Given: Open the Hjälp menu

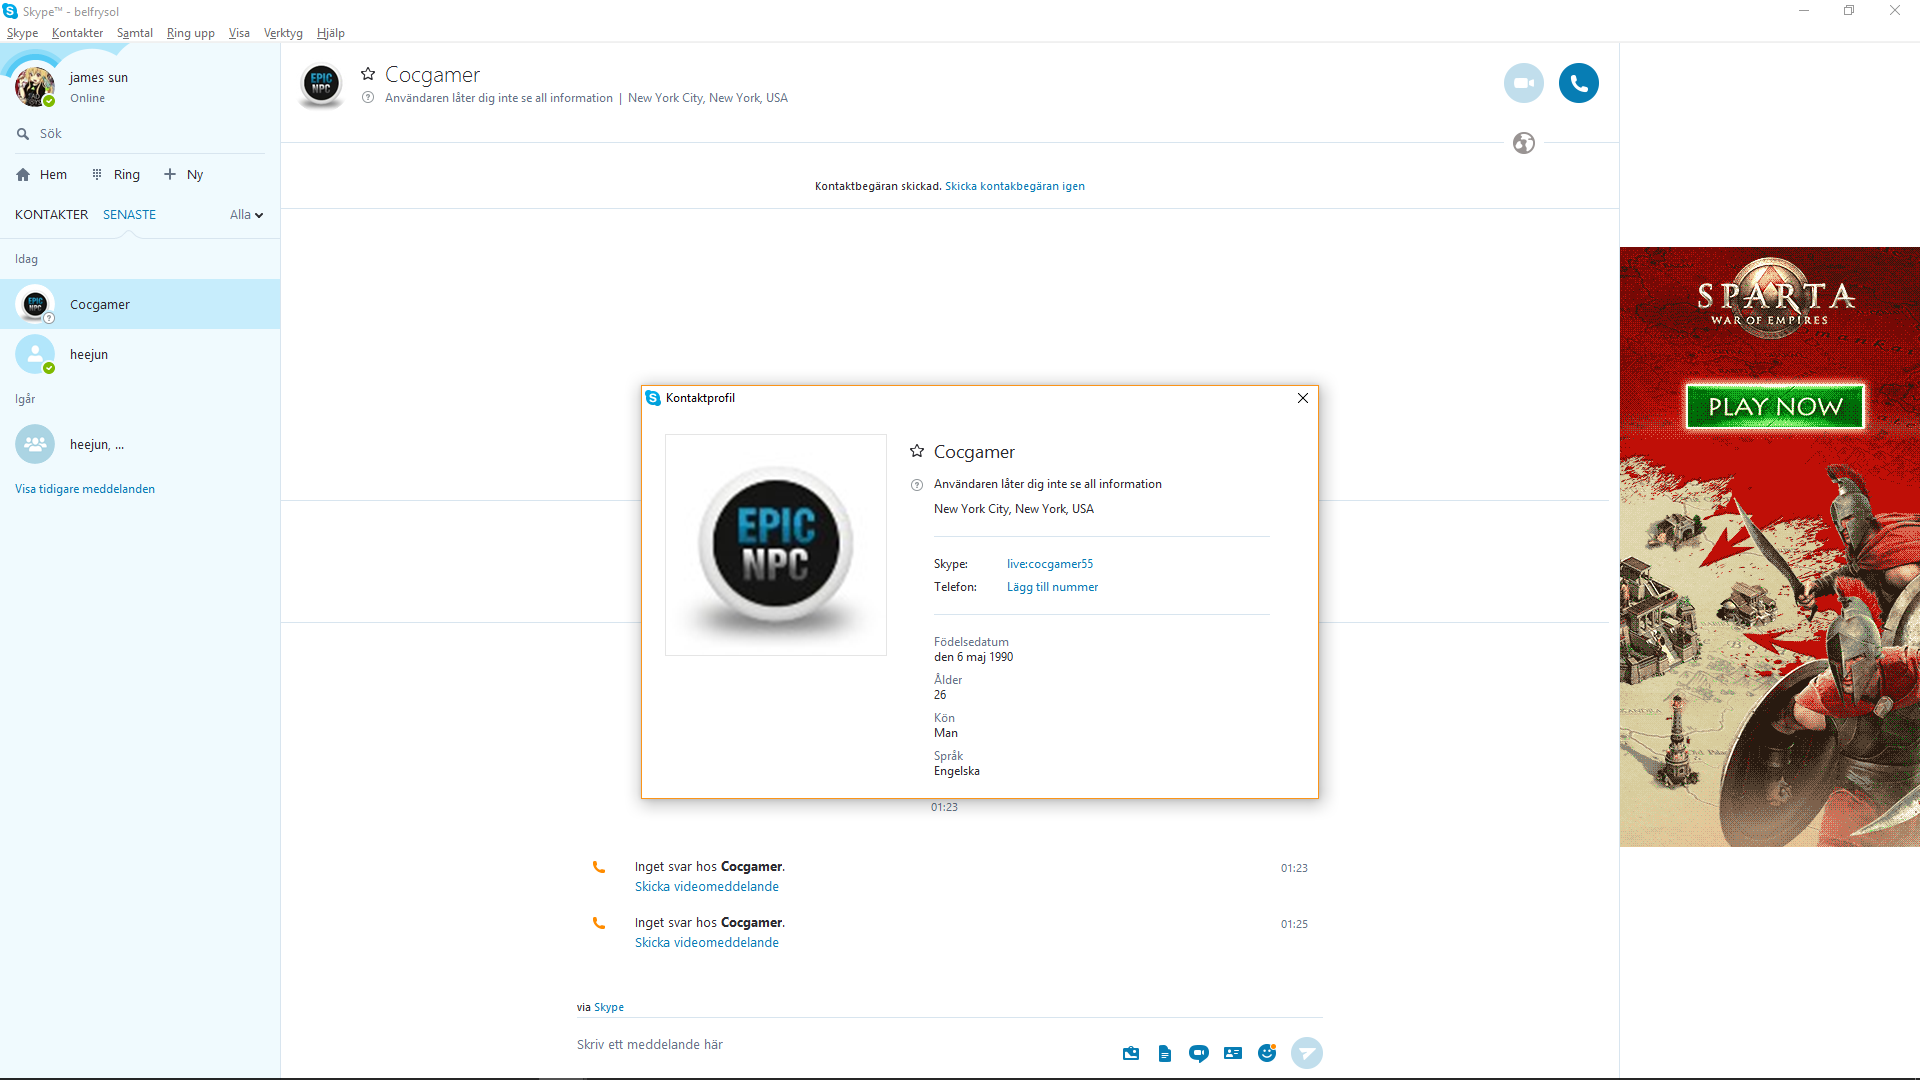Looking at the screenshot, I should coord(330,33).
